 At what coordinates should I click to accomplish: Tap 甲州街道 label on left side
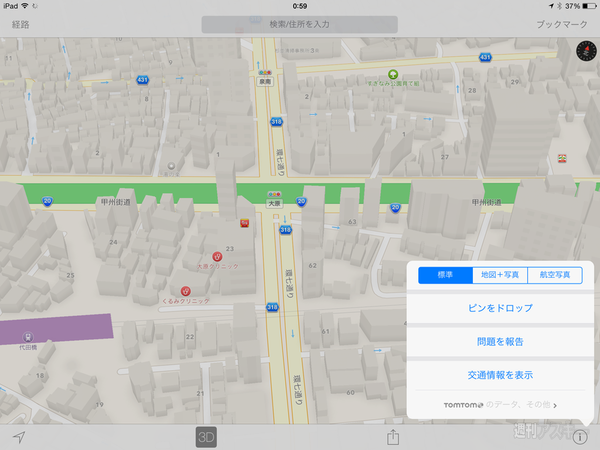[116, 202]
